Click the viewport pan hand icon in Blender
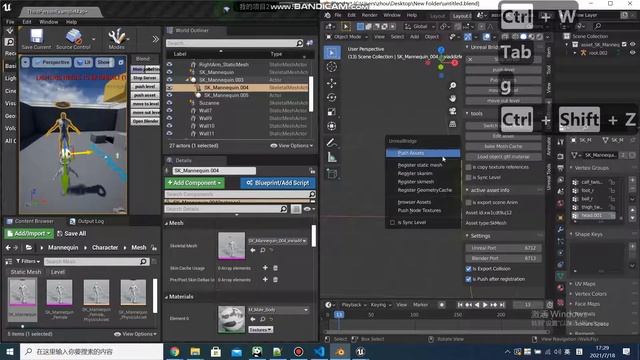640x360 pixels. tap(452, 98)
